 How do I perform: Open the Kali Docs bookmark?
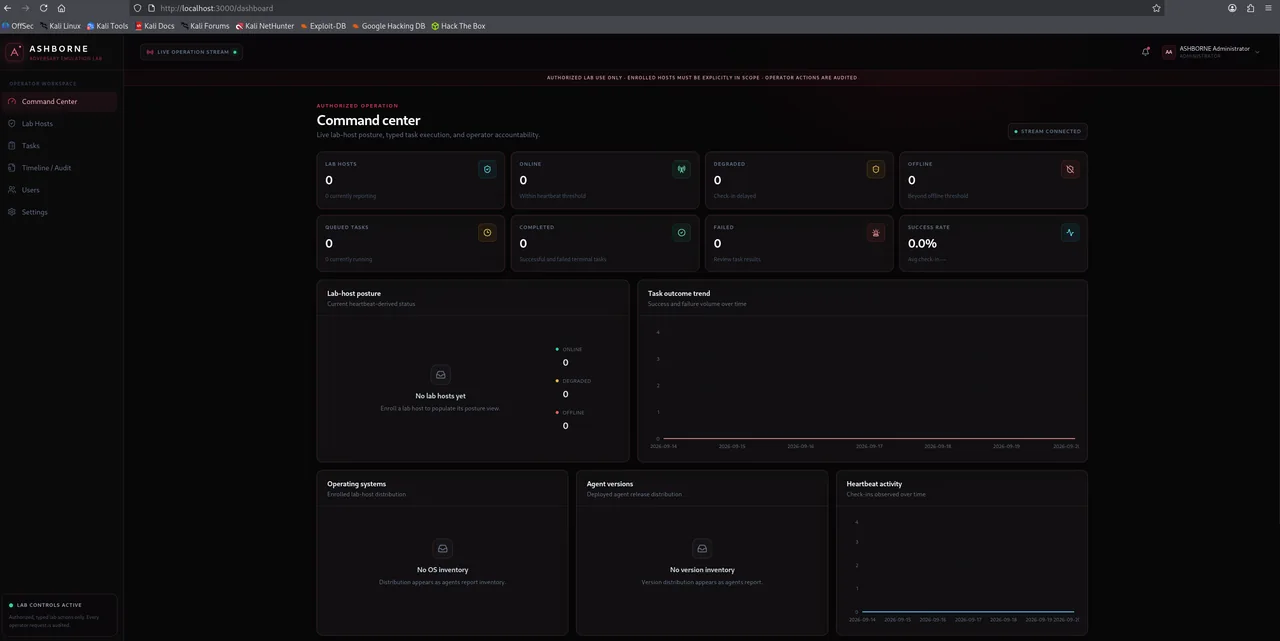(155, 26)
